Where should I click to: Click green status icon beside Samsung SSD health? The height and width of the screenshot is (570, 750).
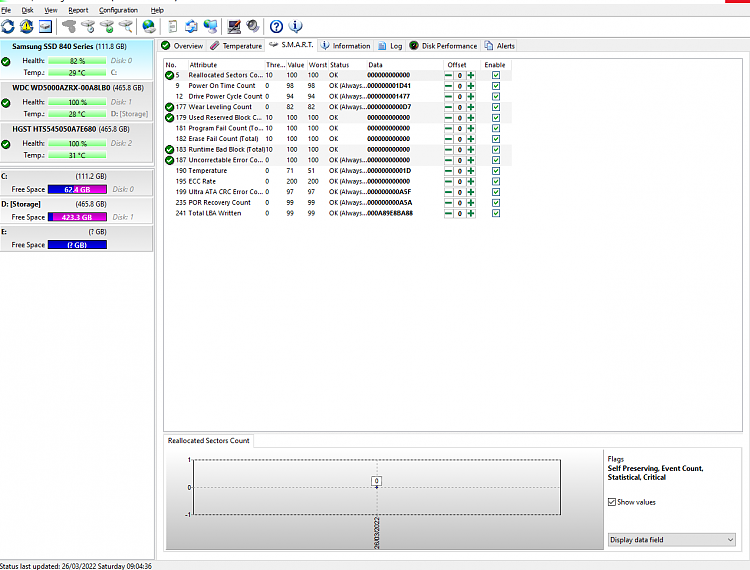click(x=6, y=62)
